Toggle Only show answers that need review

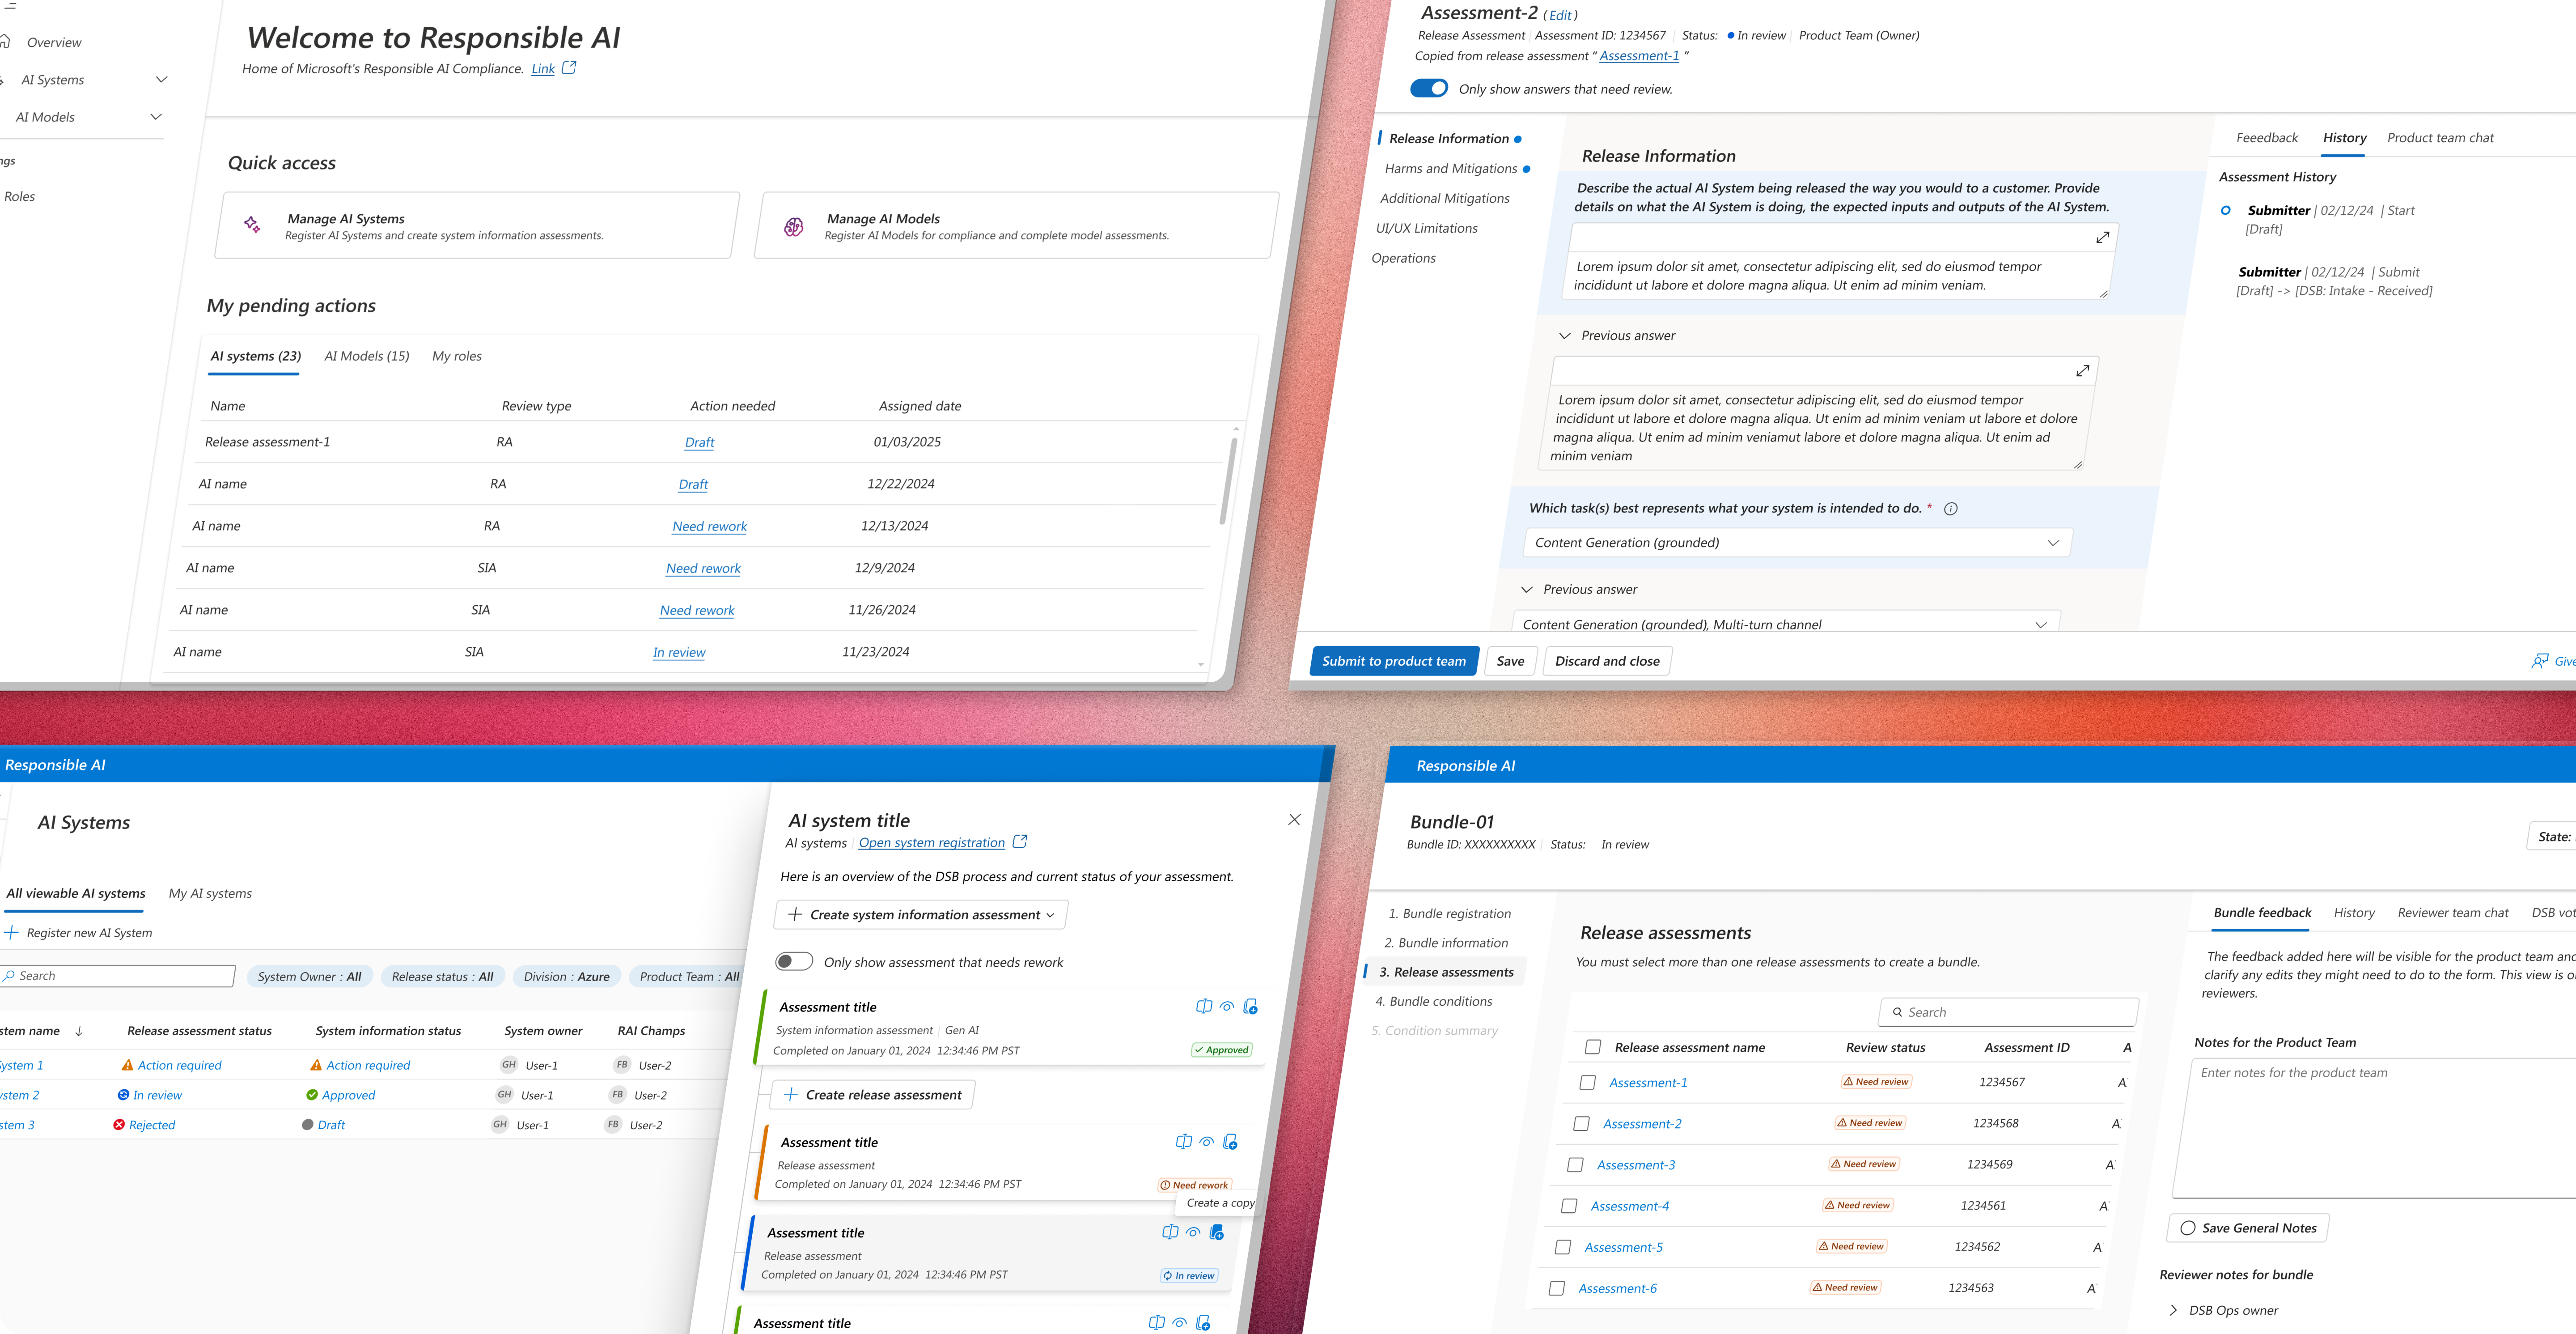click(1429, 88)
